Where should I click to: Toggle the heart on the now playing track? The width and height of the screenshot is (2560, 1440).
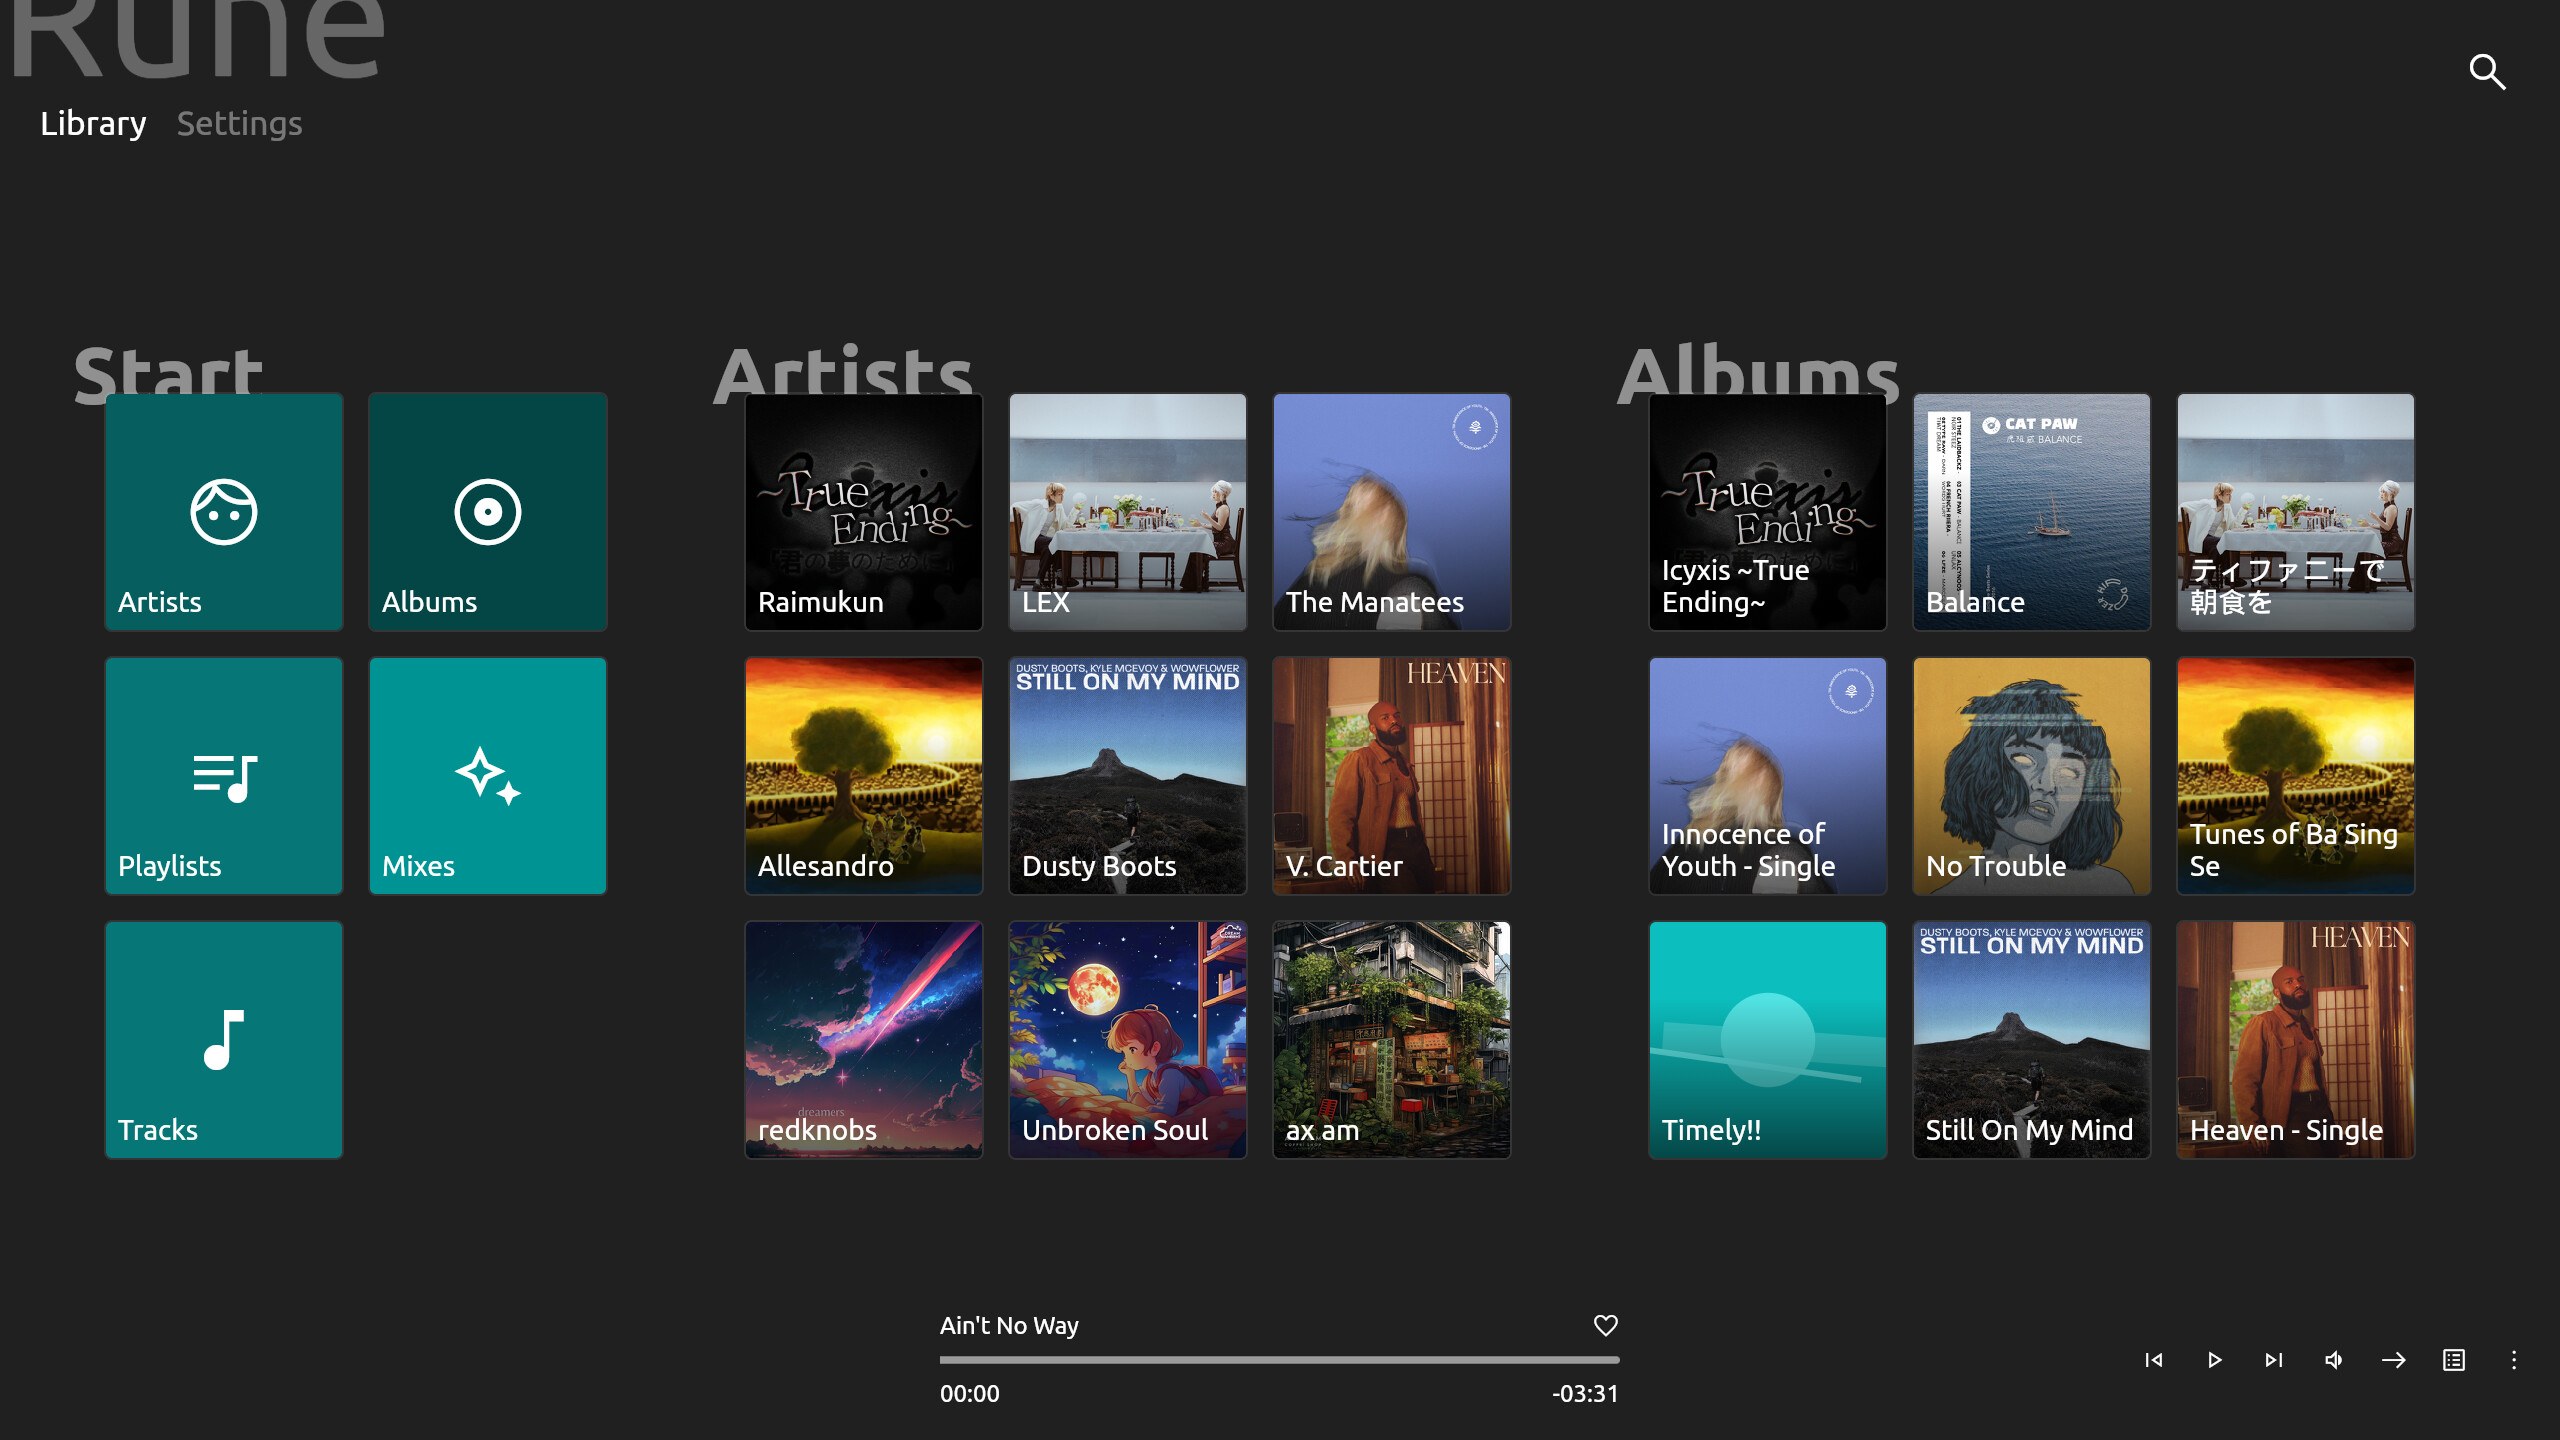(x=1605, y=1325)
